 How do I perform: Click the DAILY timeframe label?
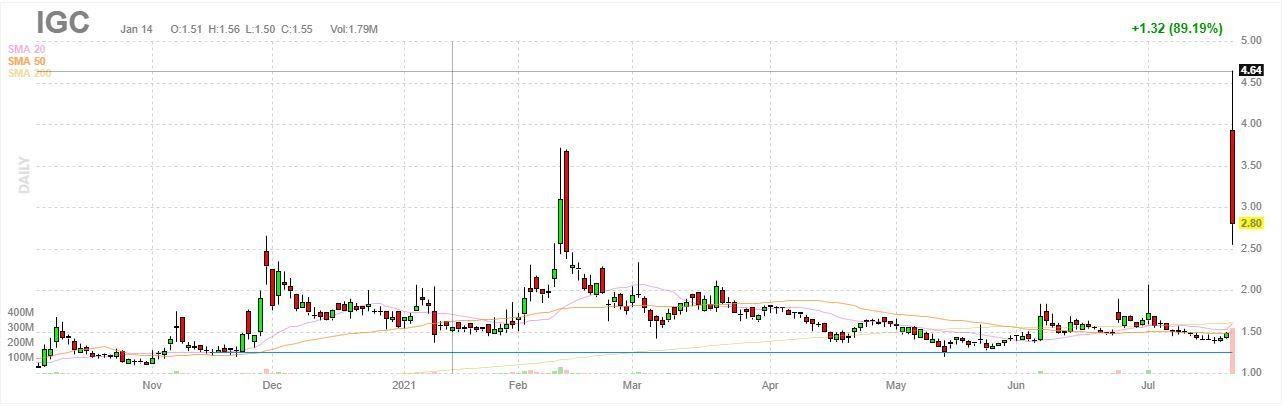click(x=24, y=174)
